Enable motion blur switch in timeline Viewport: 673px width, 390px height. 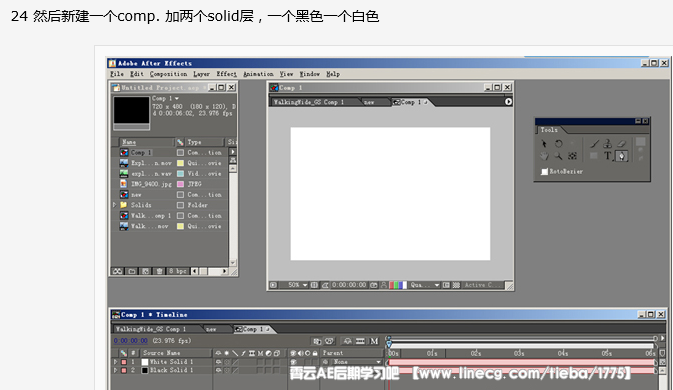pyautogui.click(x=374, y=341)
